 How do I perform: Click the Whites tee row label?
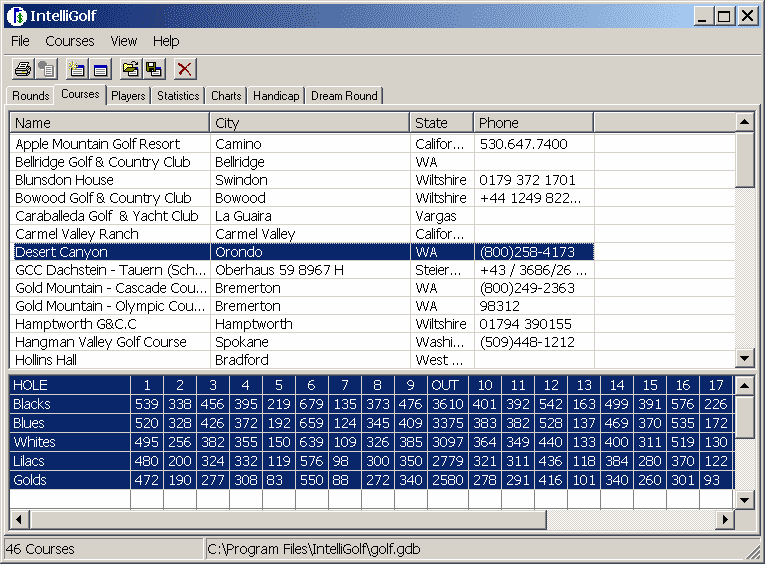click(70, 443)
